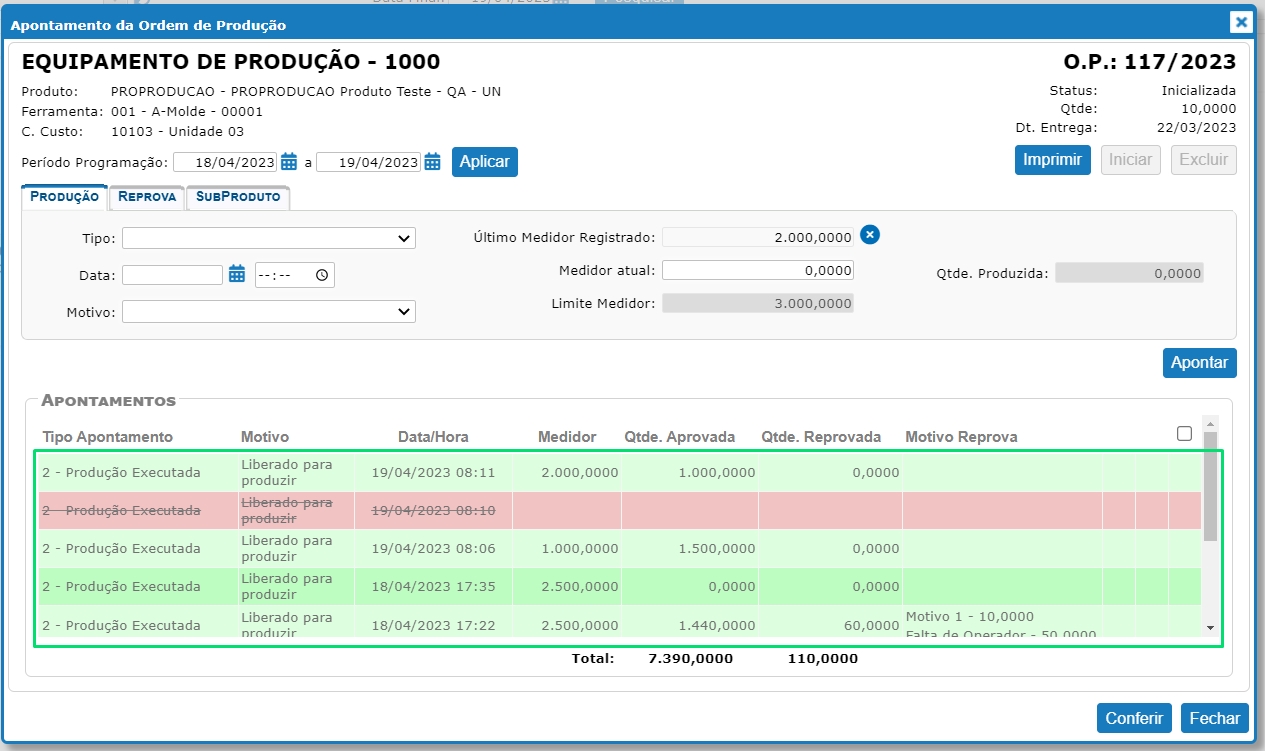This screenshot has height=751, width=1265.
Task: Clear the Último Medidor Registrado value with X icon
Action: pyautogui.click(x=870, y=235)
